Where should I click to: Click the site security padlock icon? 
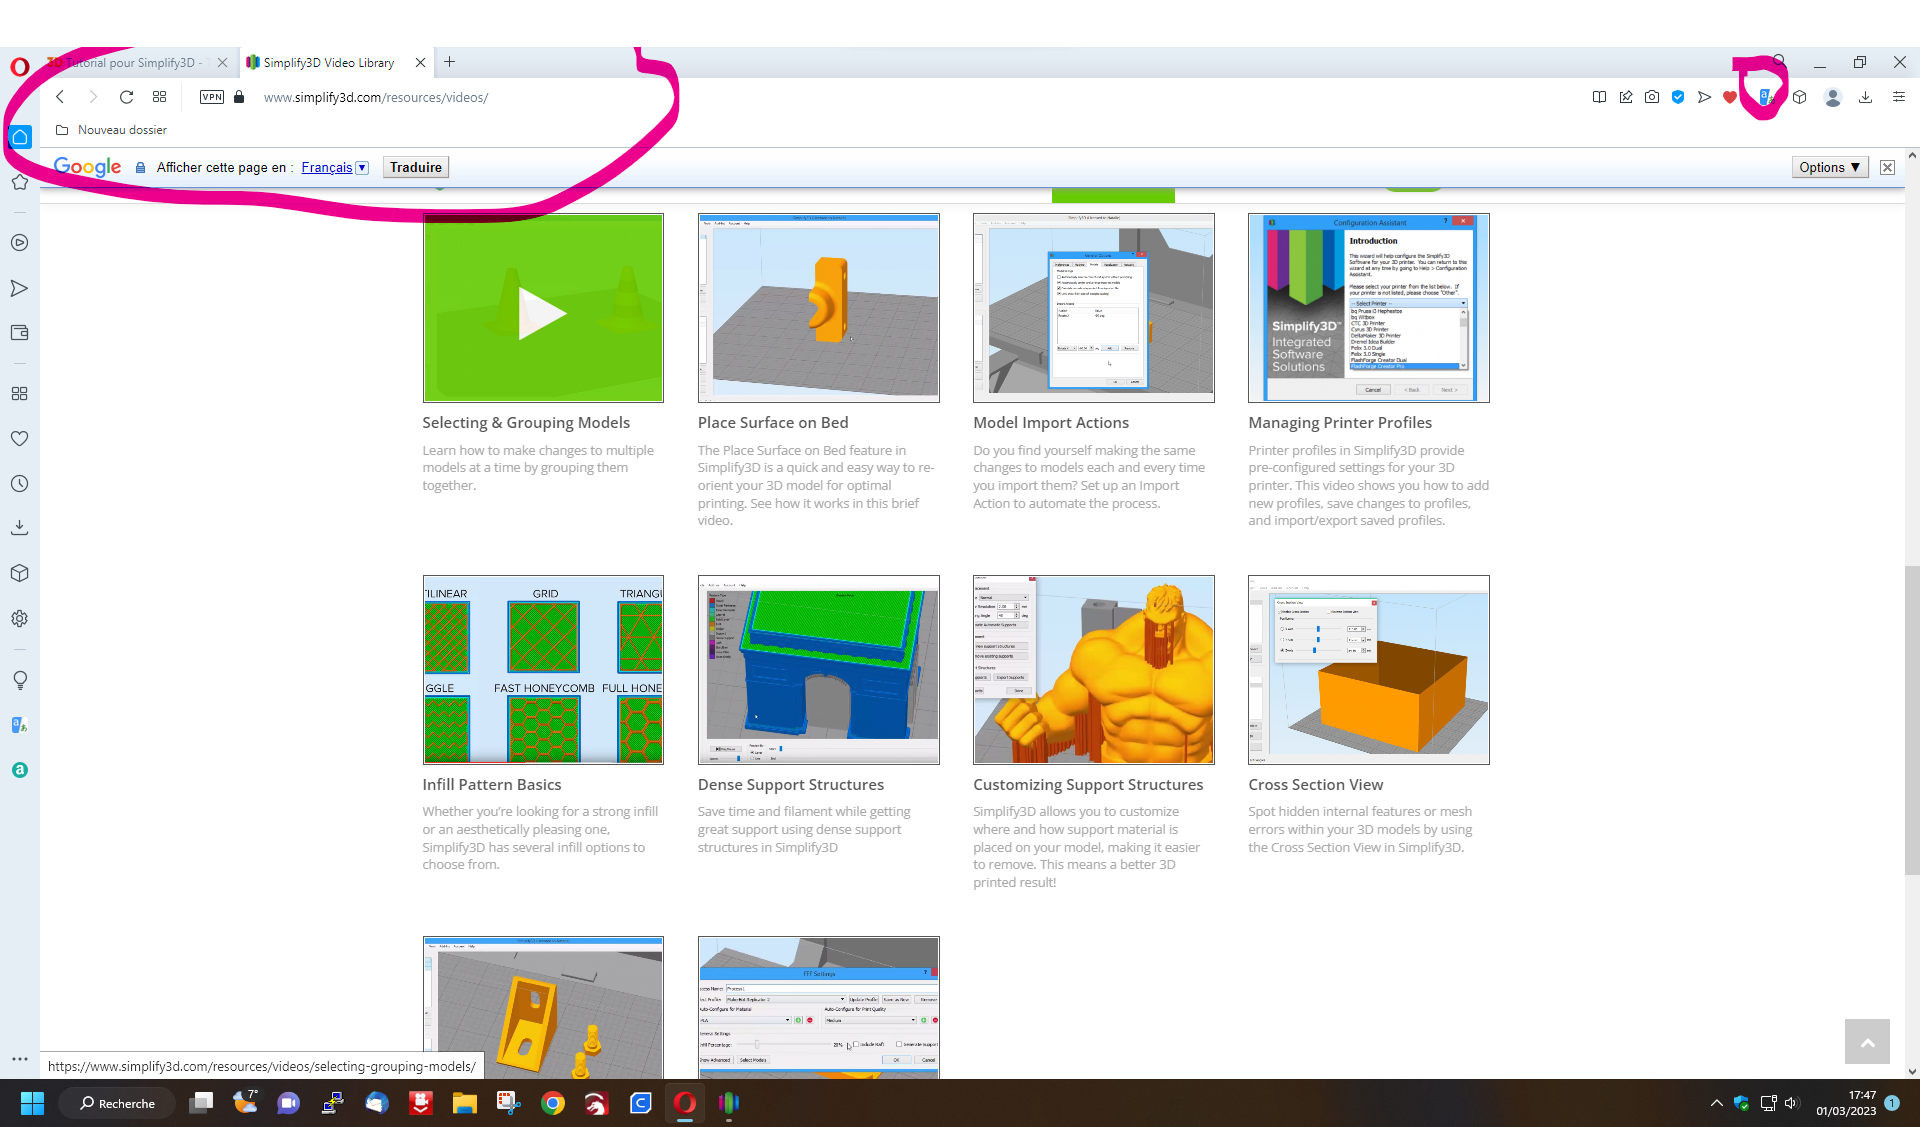pyautogui.click(x=239, y=97)
